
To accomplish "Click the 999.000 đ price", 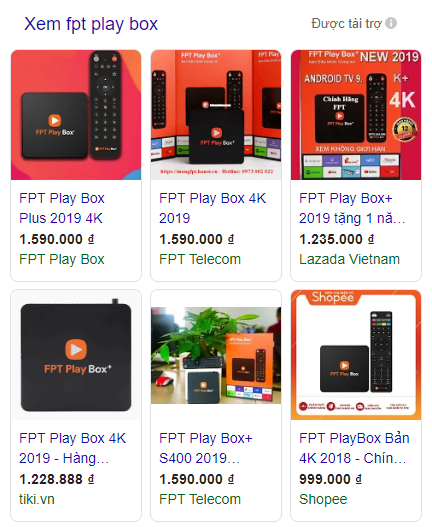I will (x=330, y=479).
